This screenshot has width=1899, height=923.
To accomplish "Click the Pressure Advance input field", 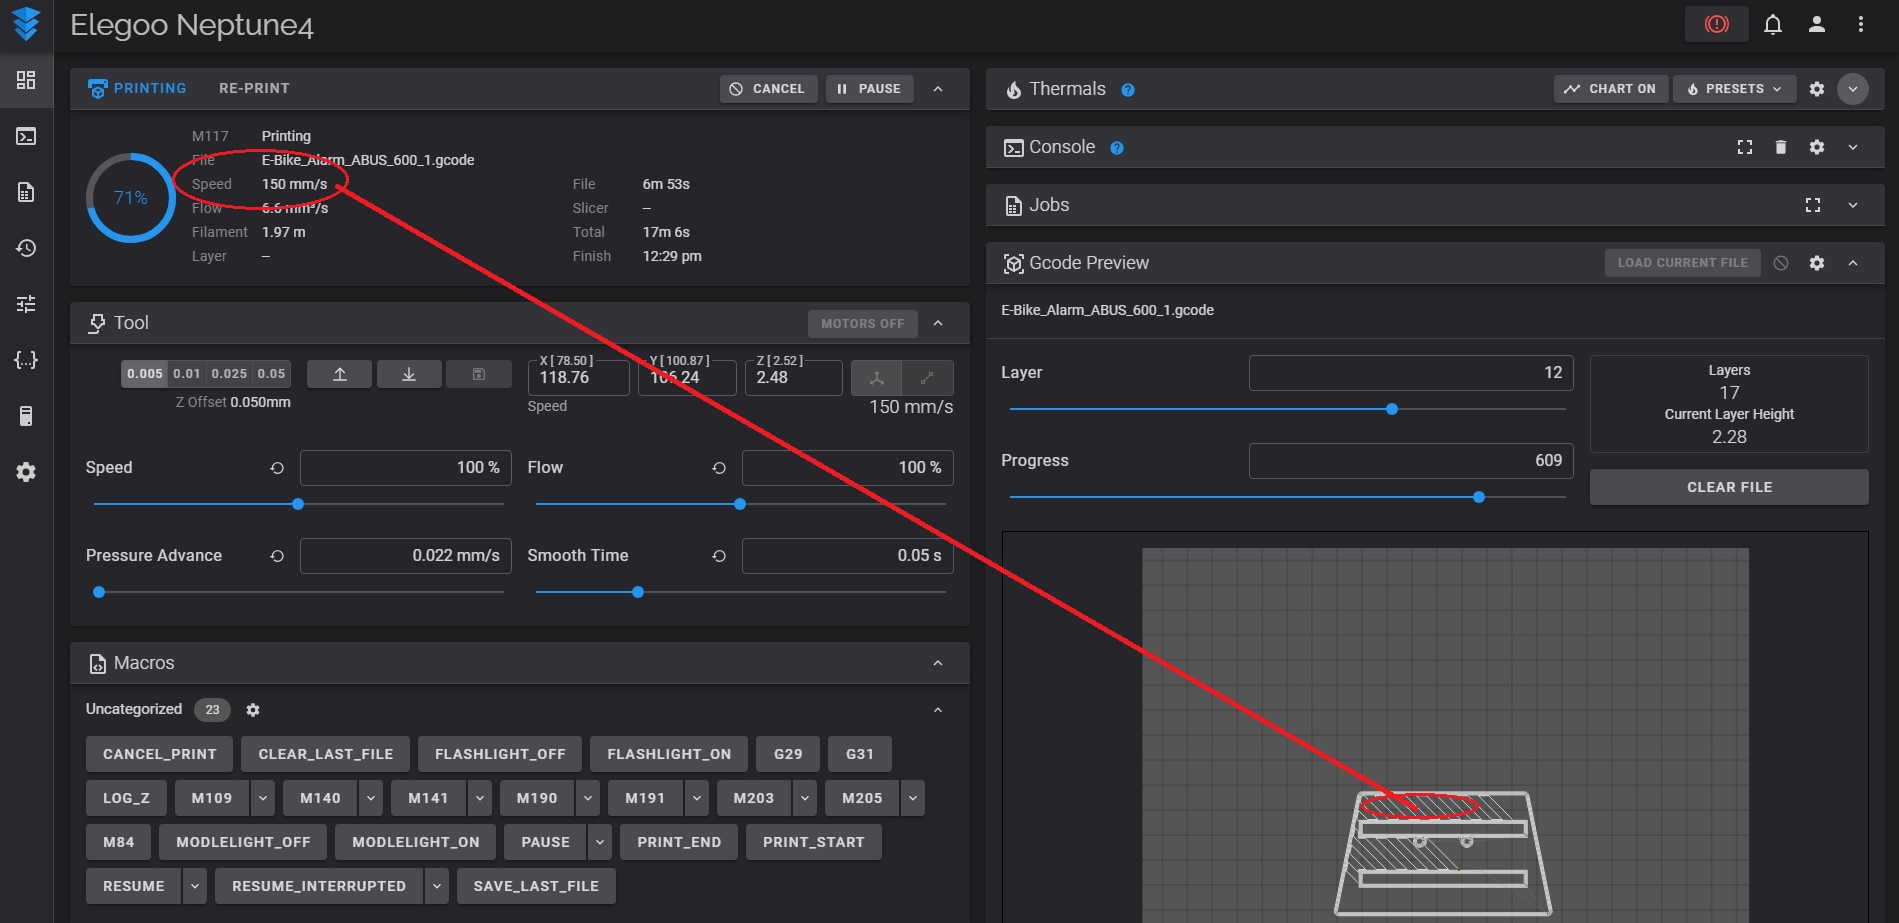I will click(406, 556).
